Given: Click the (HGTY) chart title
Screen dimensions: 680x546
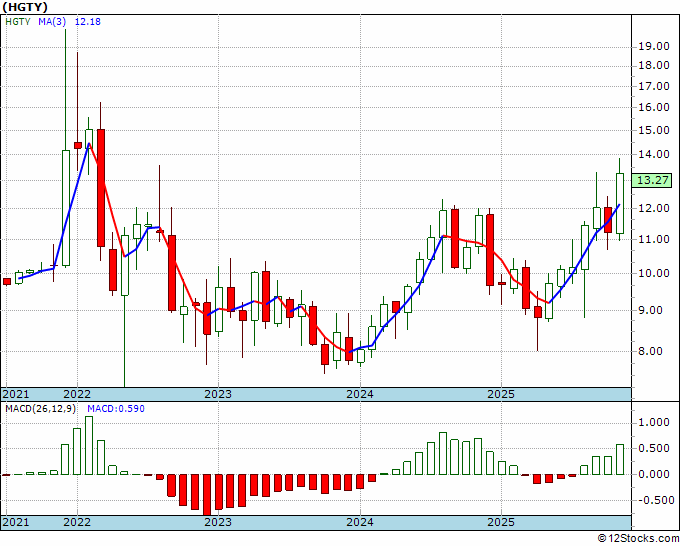Looking at the screenshot, I should click(x=25, y=7).
